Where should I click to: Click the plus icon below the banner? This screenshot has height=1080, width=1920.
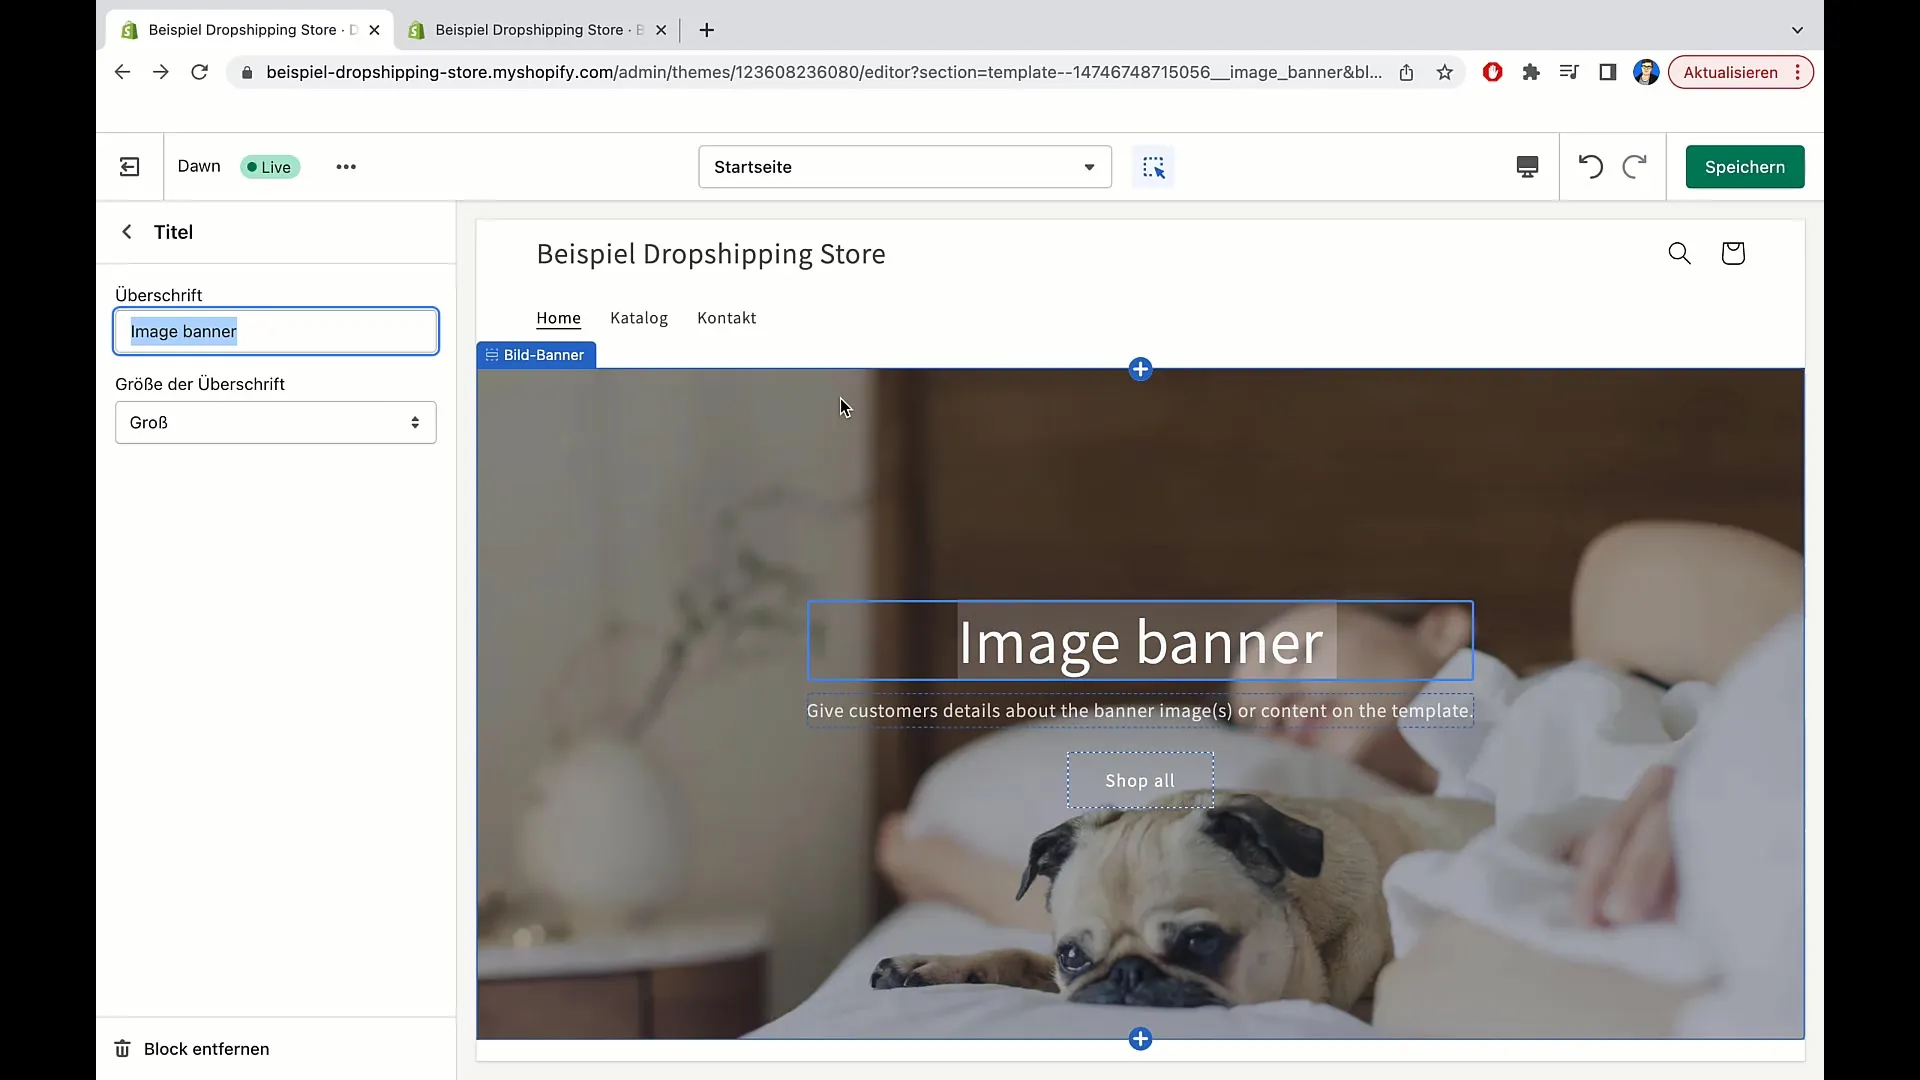click(1141, 1038)
